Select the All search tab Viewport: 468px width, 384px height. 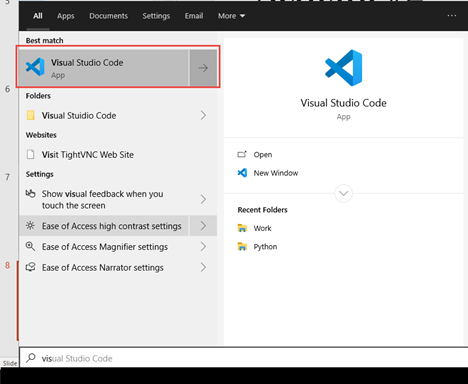pyautogui.click(x=38, y=16)
